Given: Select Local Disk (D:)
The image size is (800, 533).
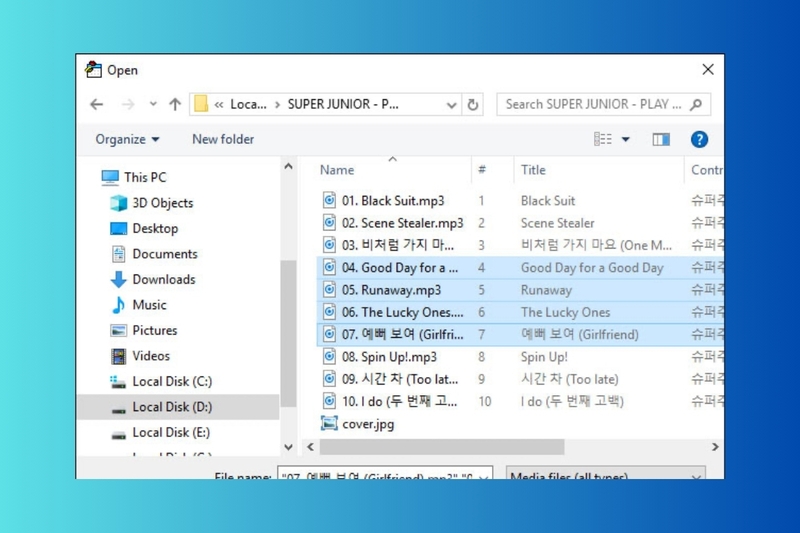Looking at the screenshot, I should click(178, 407).
